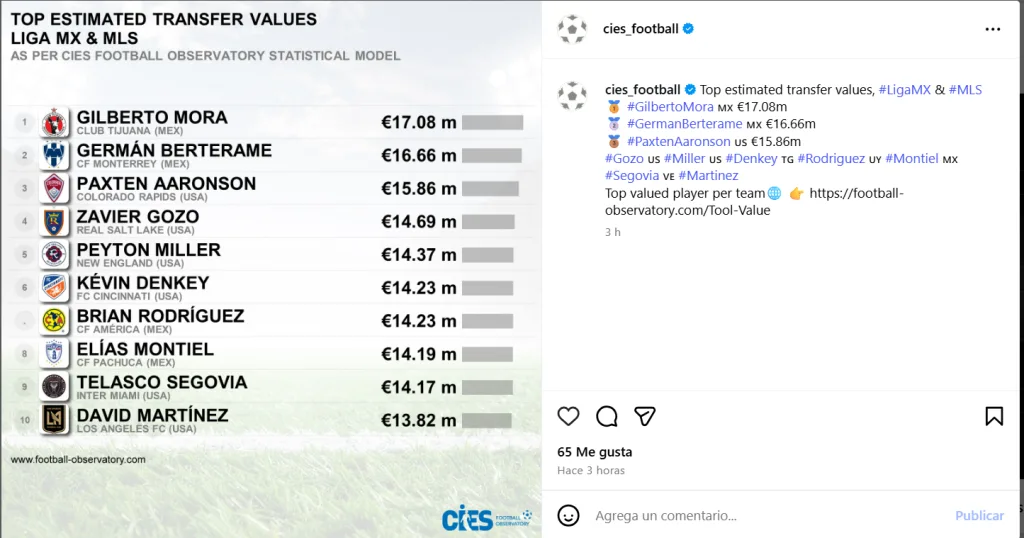Click the Club Tijuana crest in the chart

pos(54,123)
